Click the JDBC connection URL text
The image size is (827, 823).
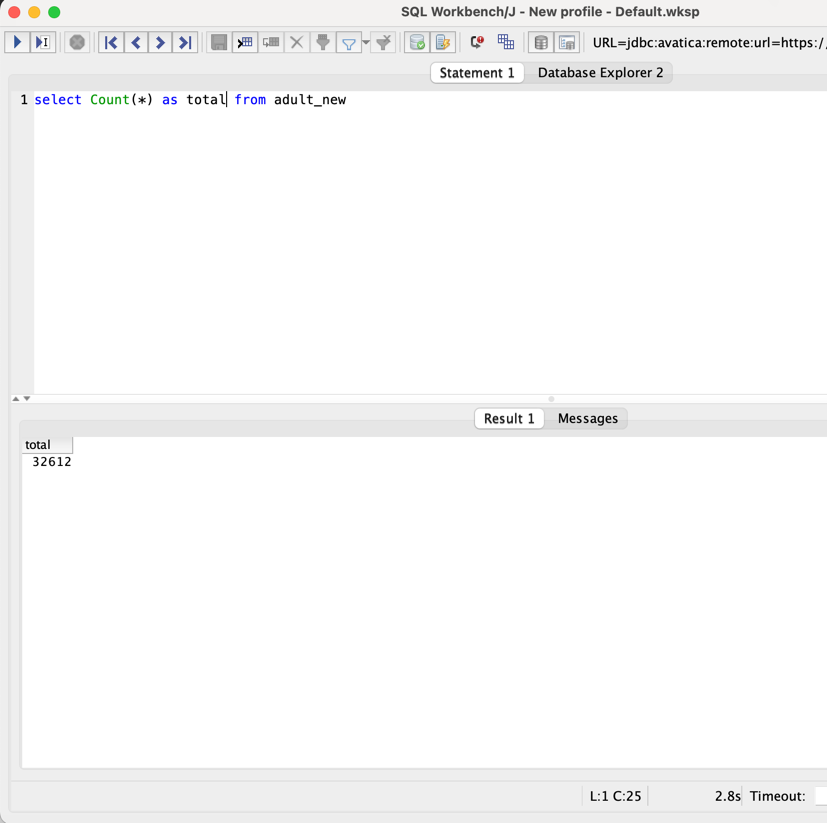[x=709, y=43]
